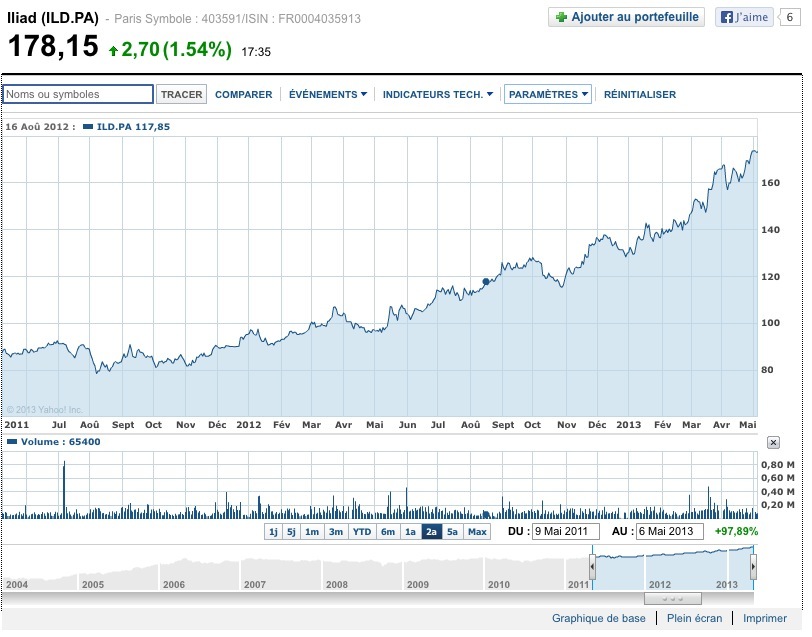
Task: Click the 16 Aoû 2012 date label
Action: tap(40, 127)
